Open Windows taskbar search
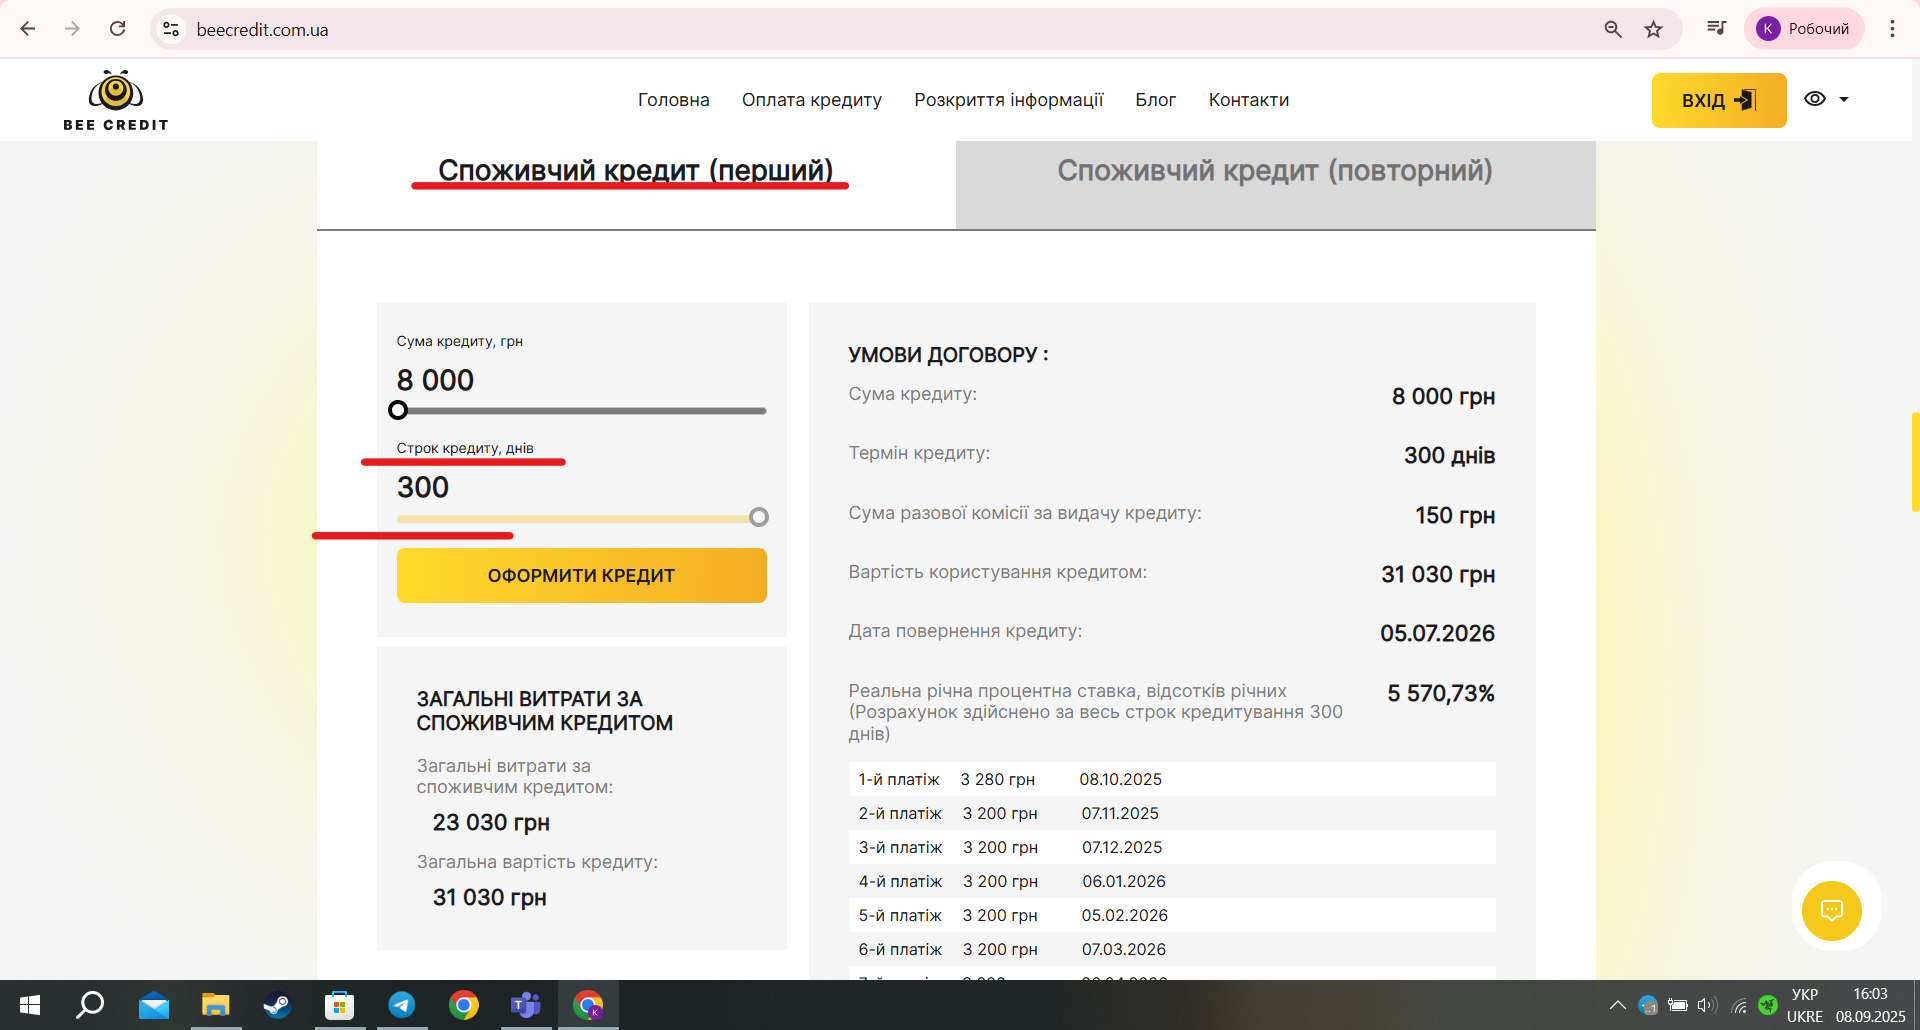1920x1030 pixels. (91, 1005)
